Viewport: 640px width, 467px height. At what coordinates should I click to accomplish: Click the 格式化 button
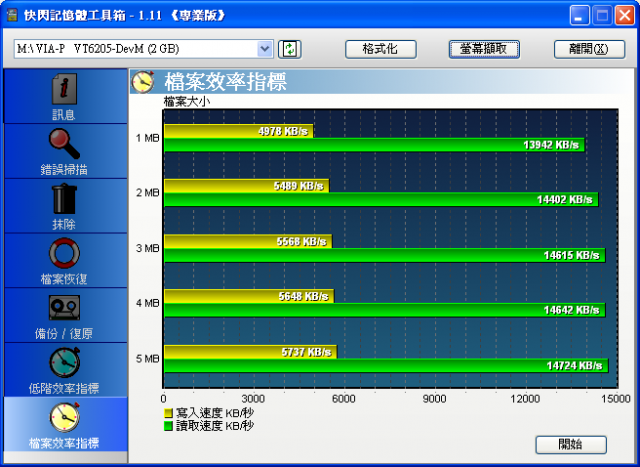coord(380,49)
